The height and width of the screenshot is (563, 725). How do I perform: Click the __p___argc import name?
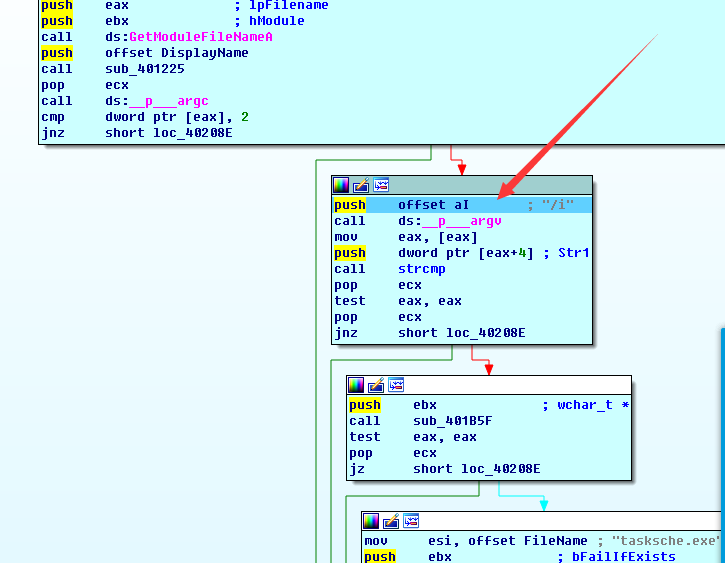click(169, 101)
